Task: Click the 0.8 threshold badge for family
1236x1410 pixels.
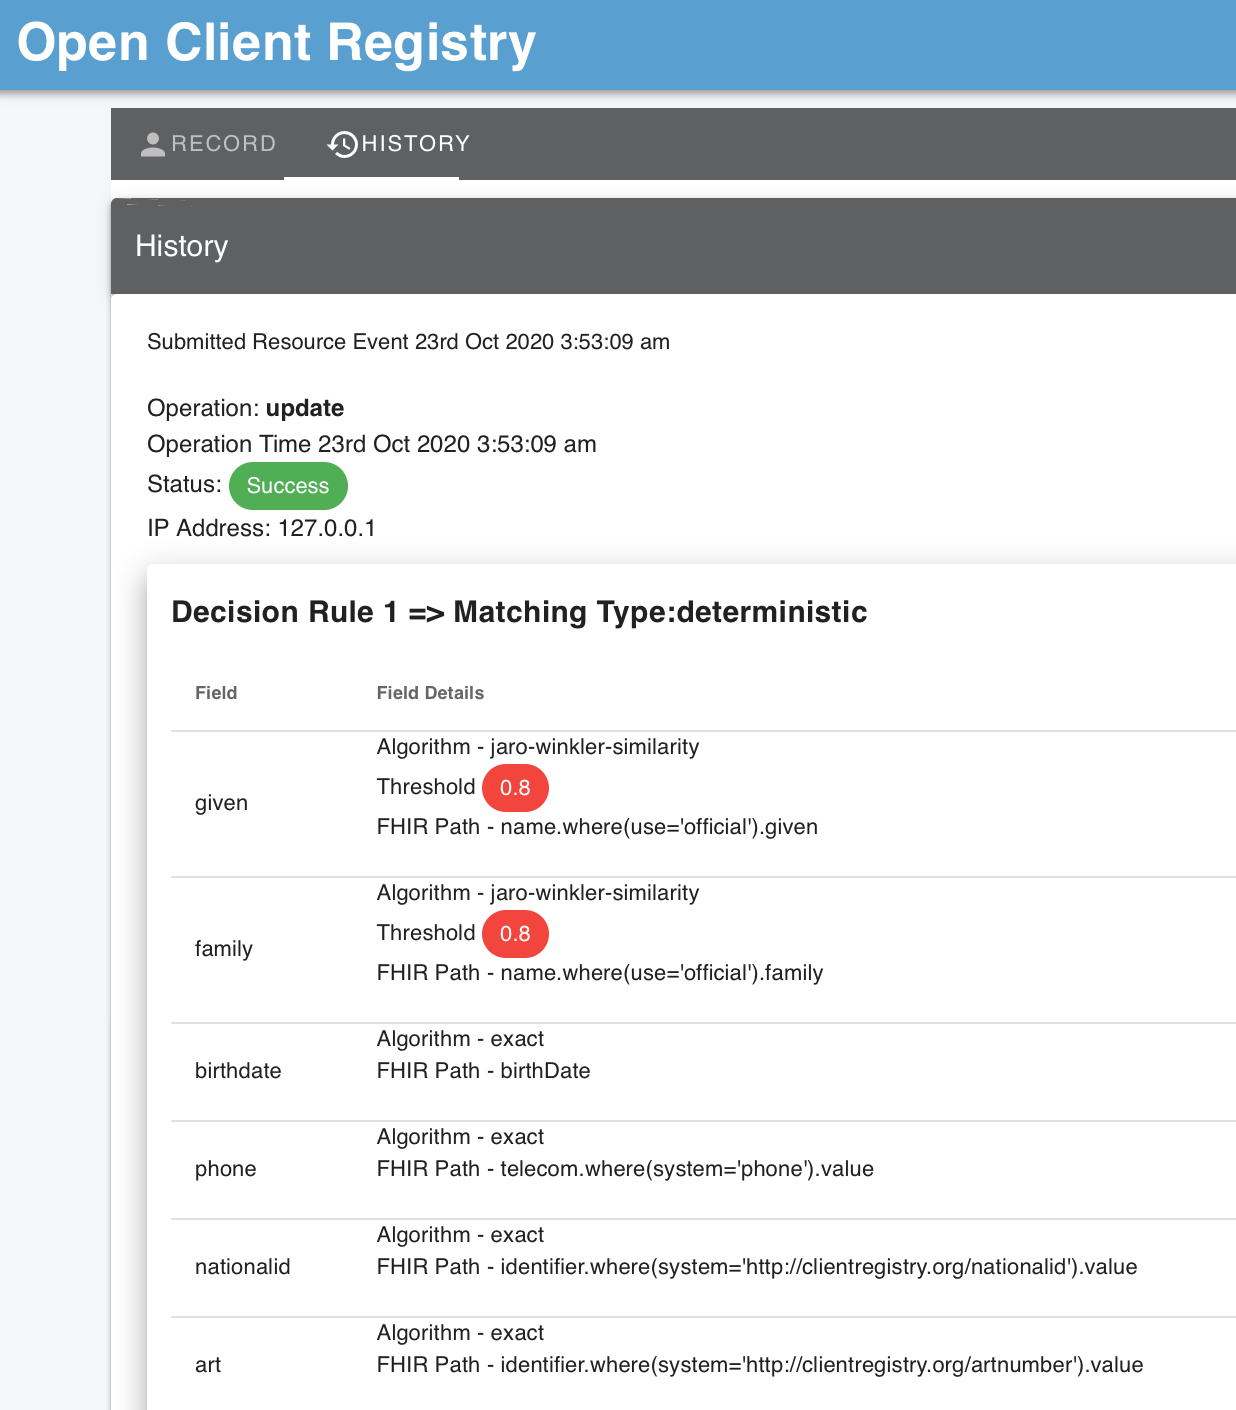Action: click(x=515, y=934)
